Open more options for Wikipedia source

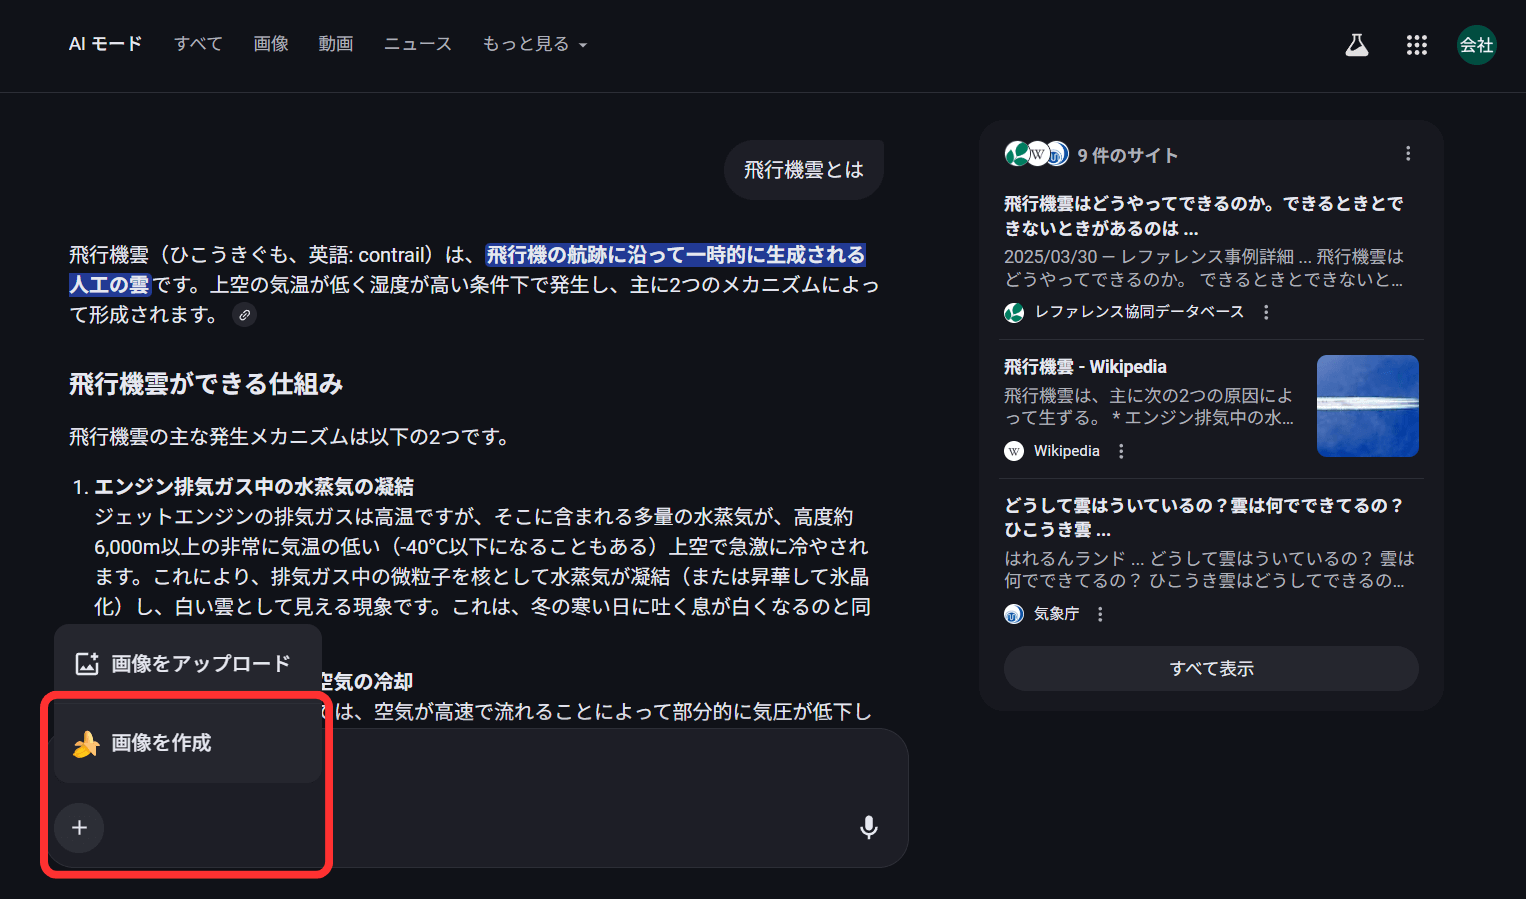tap(1121, 451)
